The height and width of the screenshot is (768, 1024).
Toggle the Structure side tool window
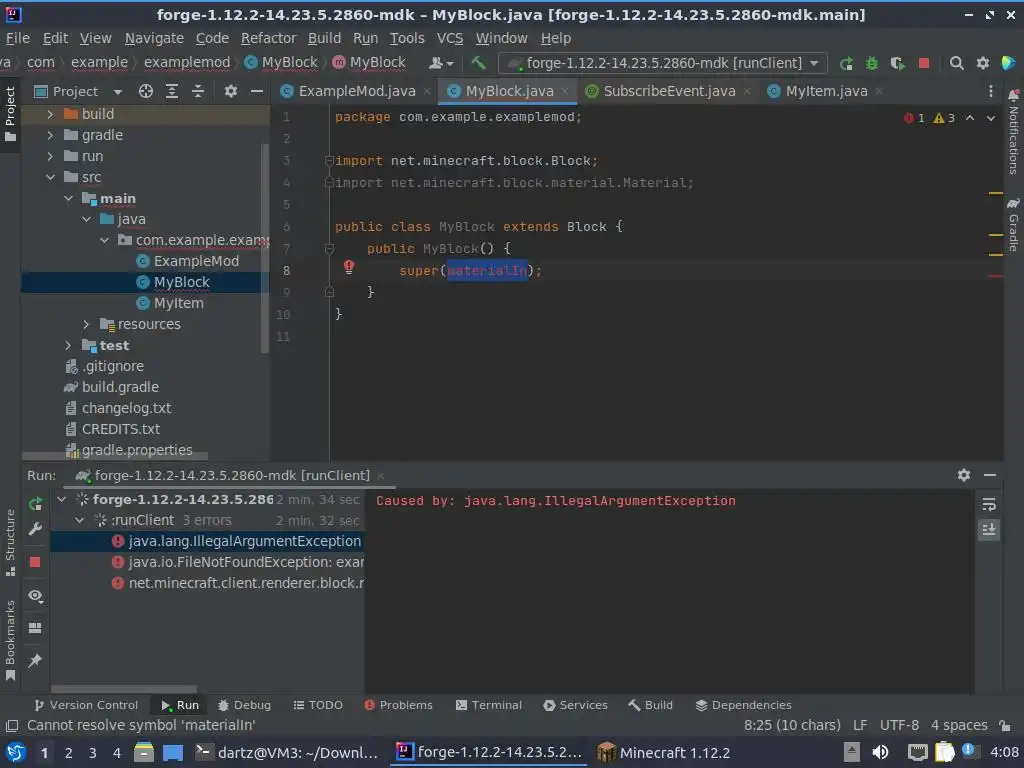coord(10,543)
